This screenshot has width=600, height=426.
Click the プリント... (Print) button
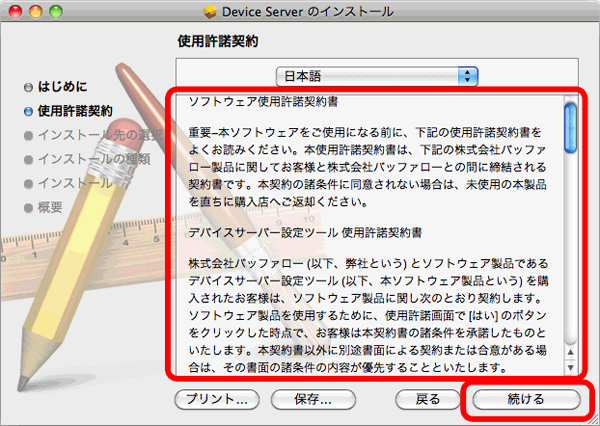(217, 400)
